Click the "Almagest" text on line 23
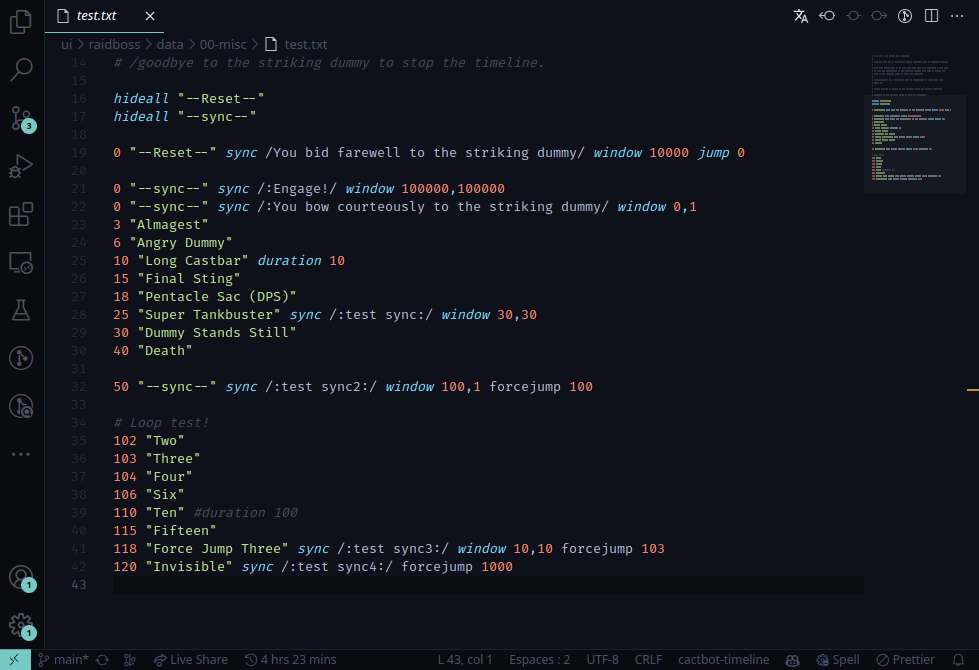 [169, 225]
